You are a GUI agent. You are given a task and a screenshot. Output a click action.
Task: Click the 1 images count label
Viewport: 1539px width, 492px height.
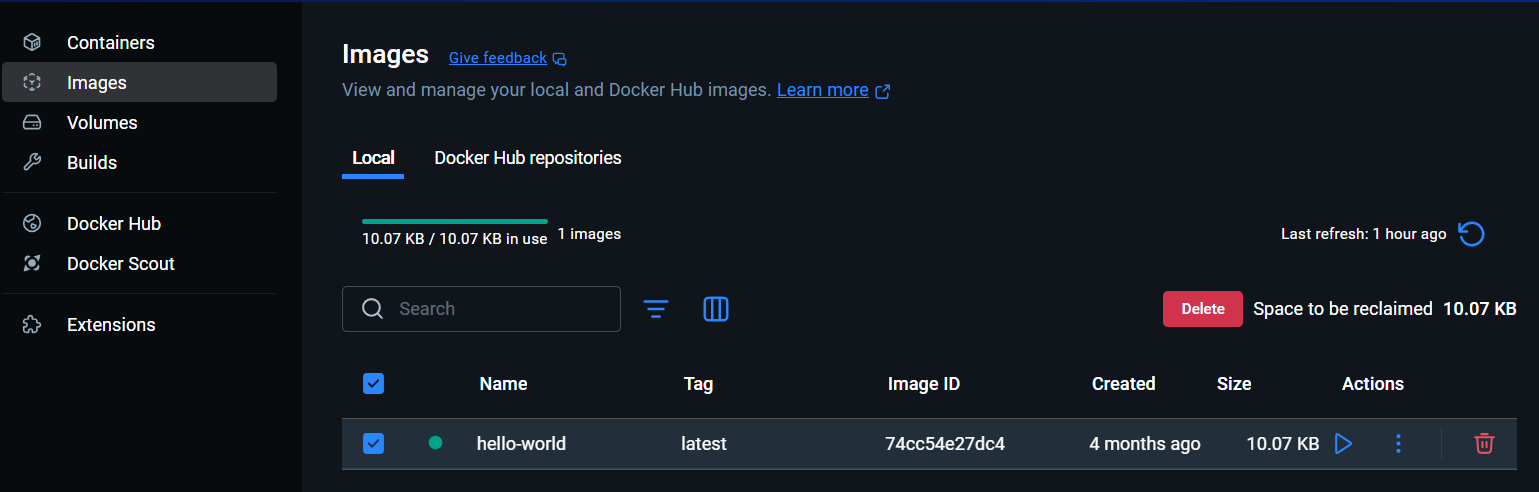[589, 234]
